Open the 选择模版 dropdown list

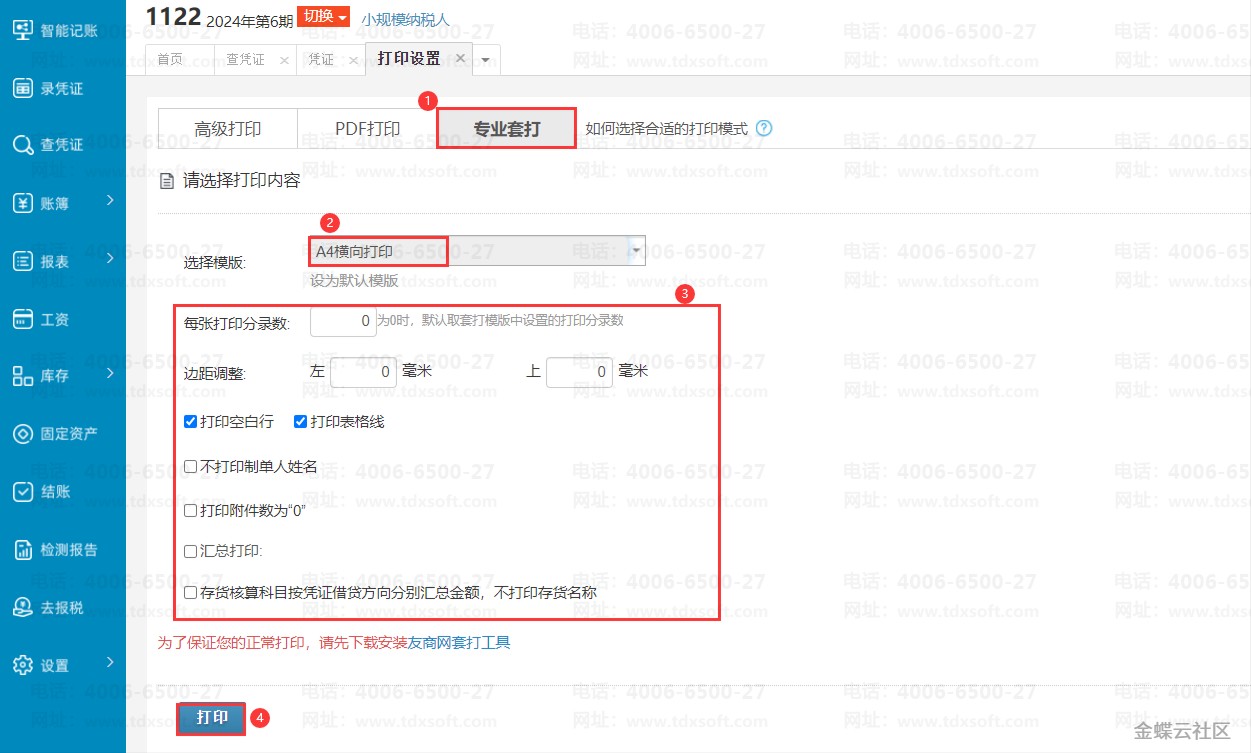634,251
